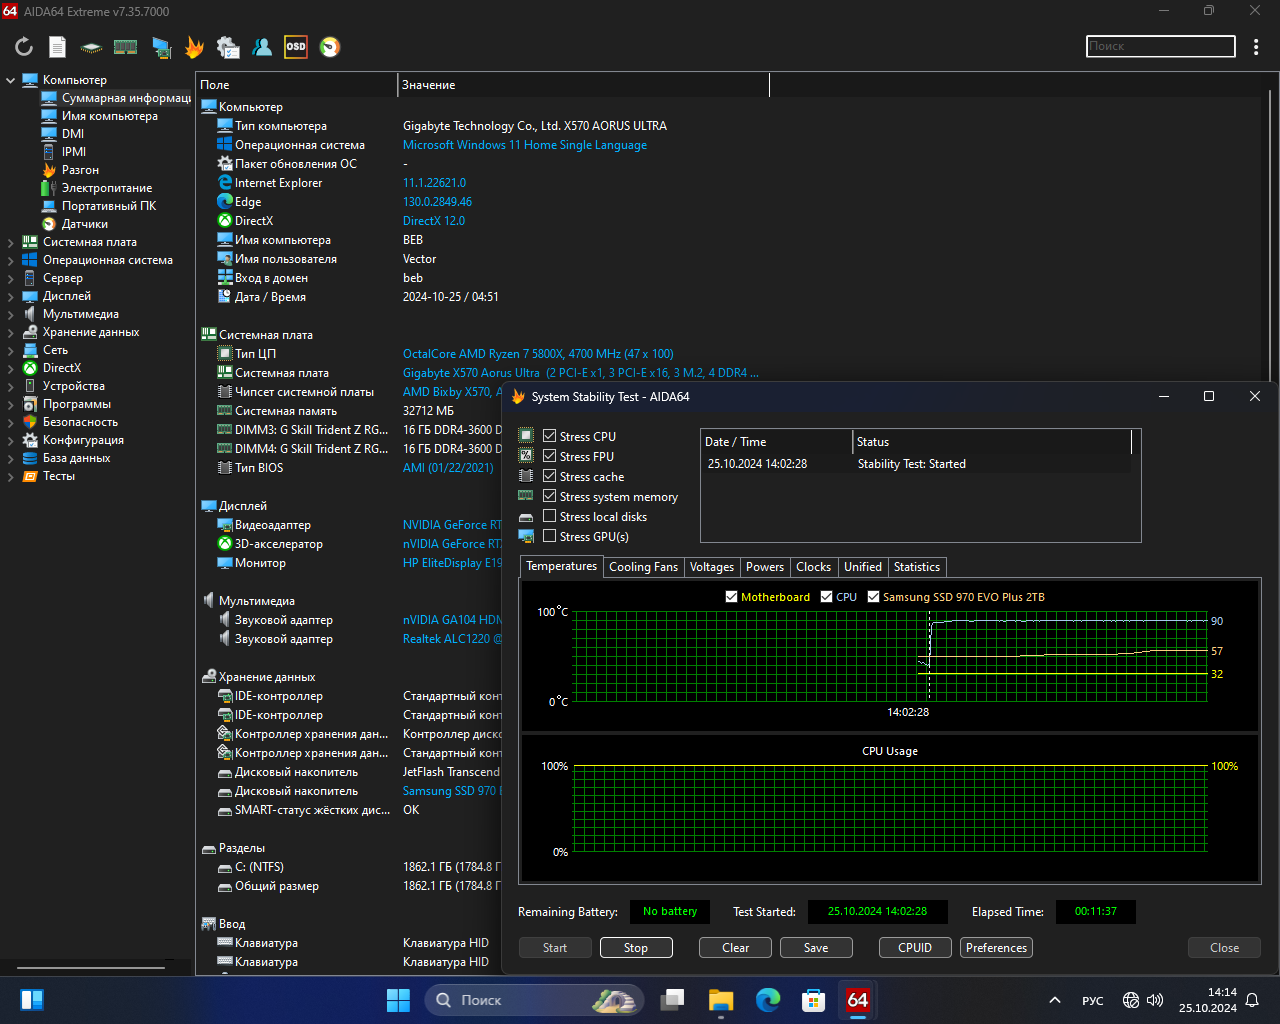
Task: Launch Microsoft Edge from taskbar
Action: [x=768, y=1000]
